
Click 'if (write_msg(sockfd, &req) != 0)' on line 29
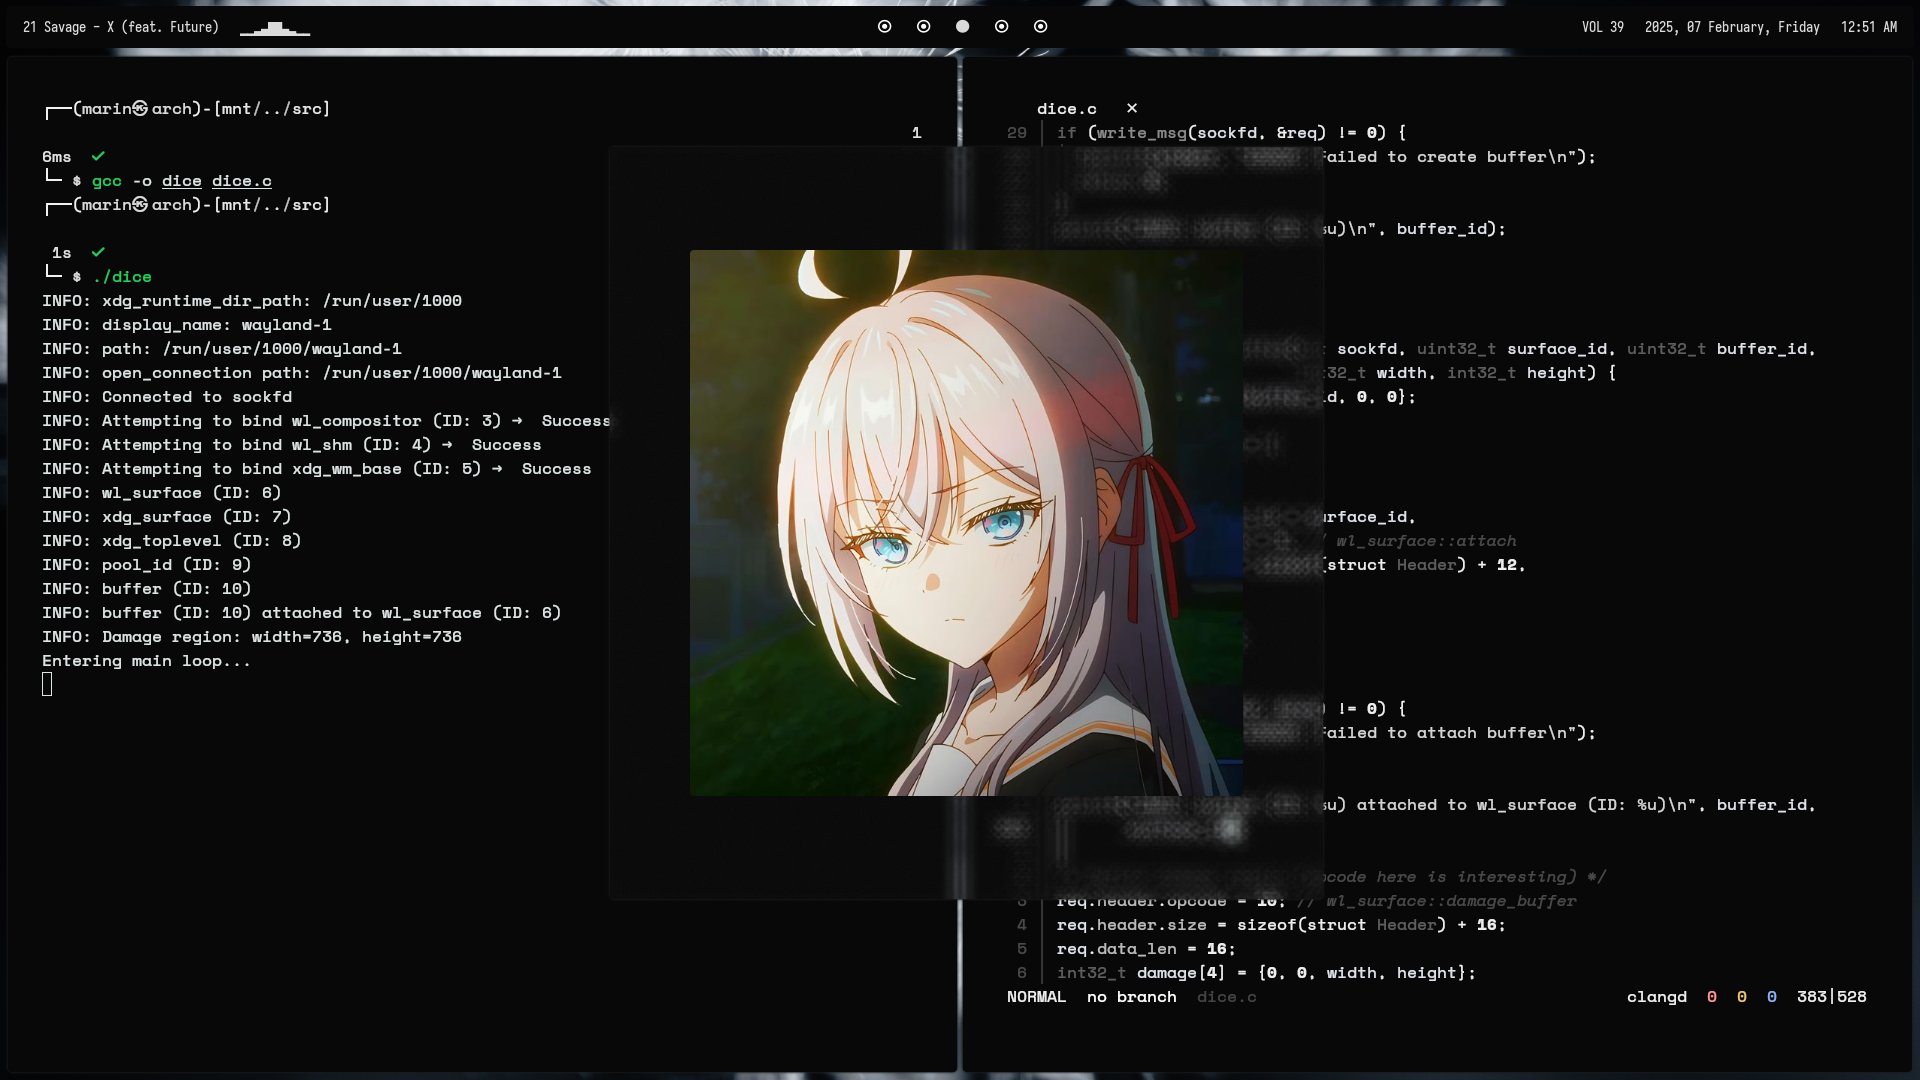1231,133
